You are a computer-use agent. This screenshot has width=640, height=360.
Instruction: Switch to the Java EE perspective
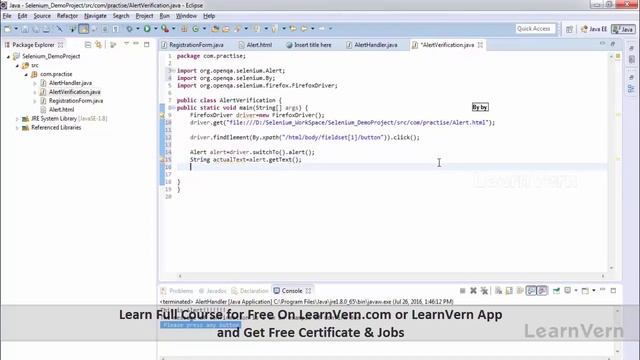point(593,29)
